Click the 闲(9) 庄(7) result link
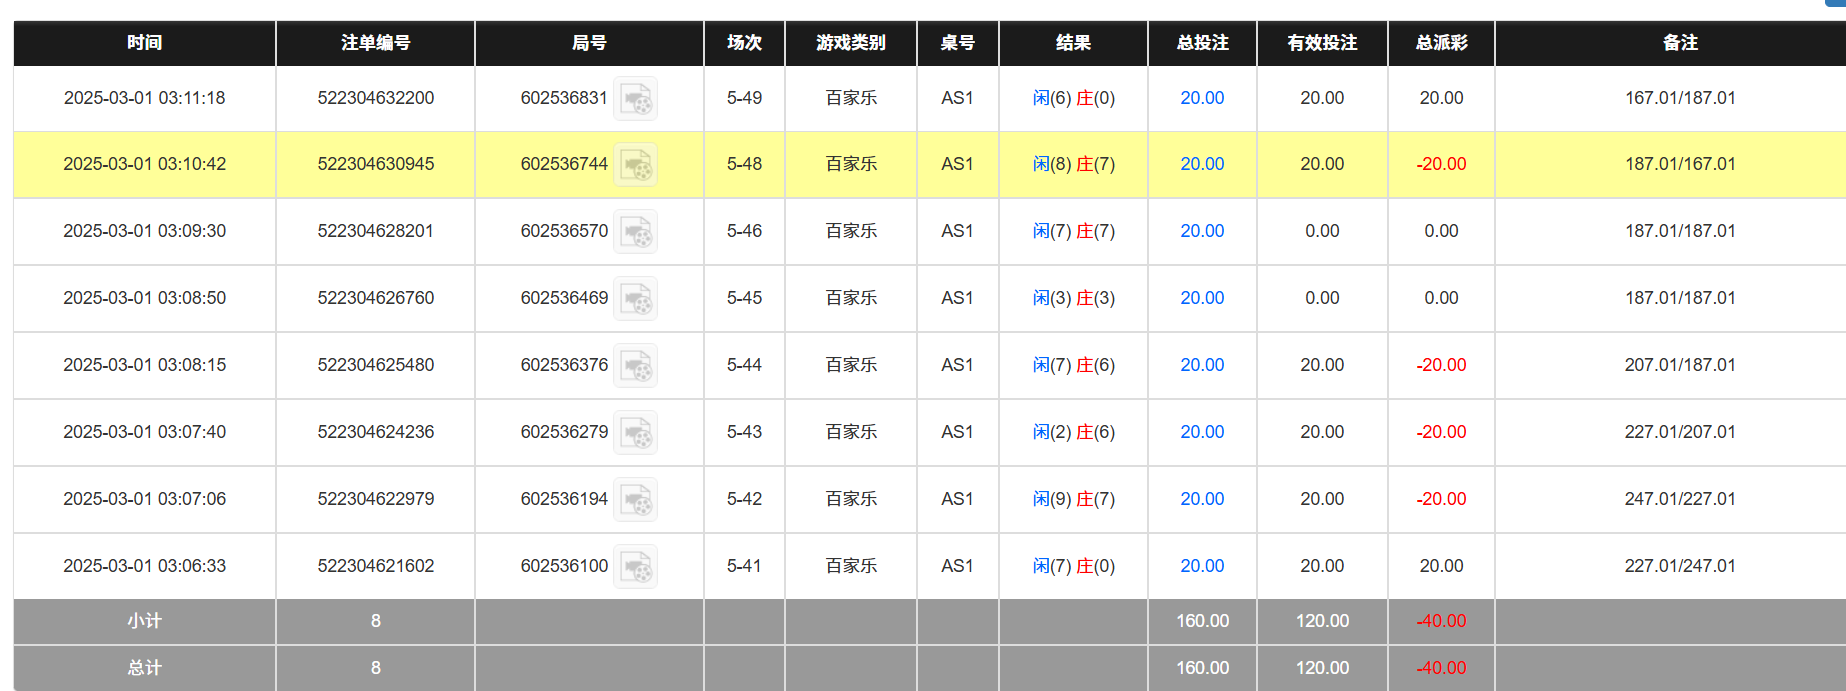The image size is (1846, 691). coord(1073,499)
